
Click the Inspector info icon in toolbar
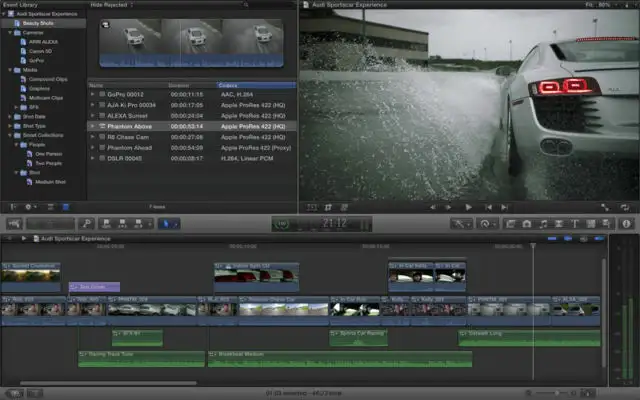[x=627, y=223]
